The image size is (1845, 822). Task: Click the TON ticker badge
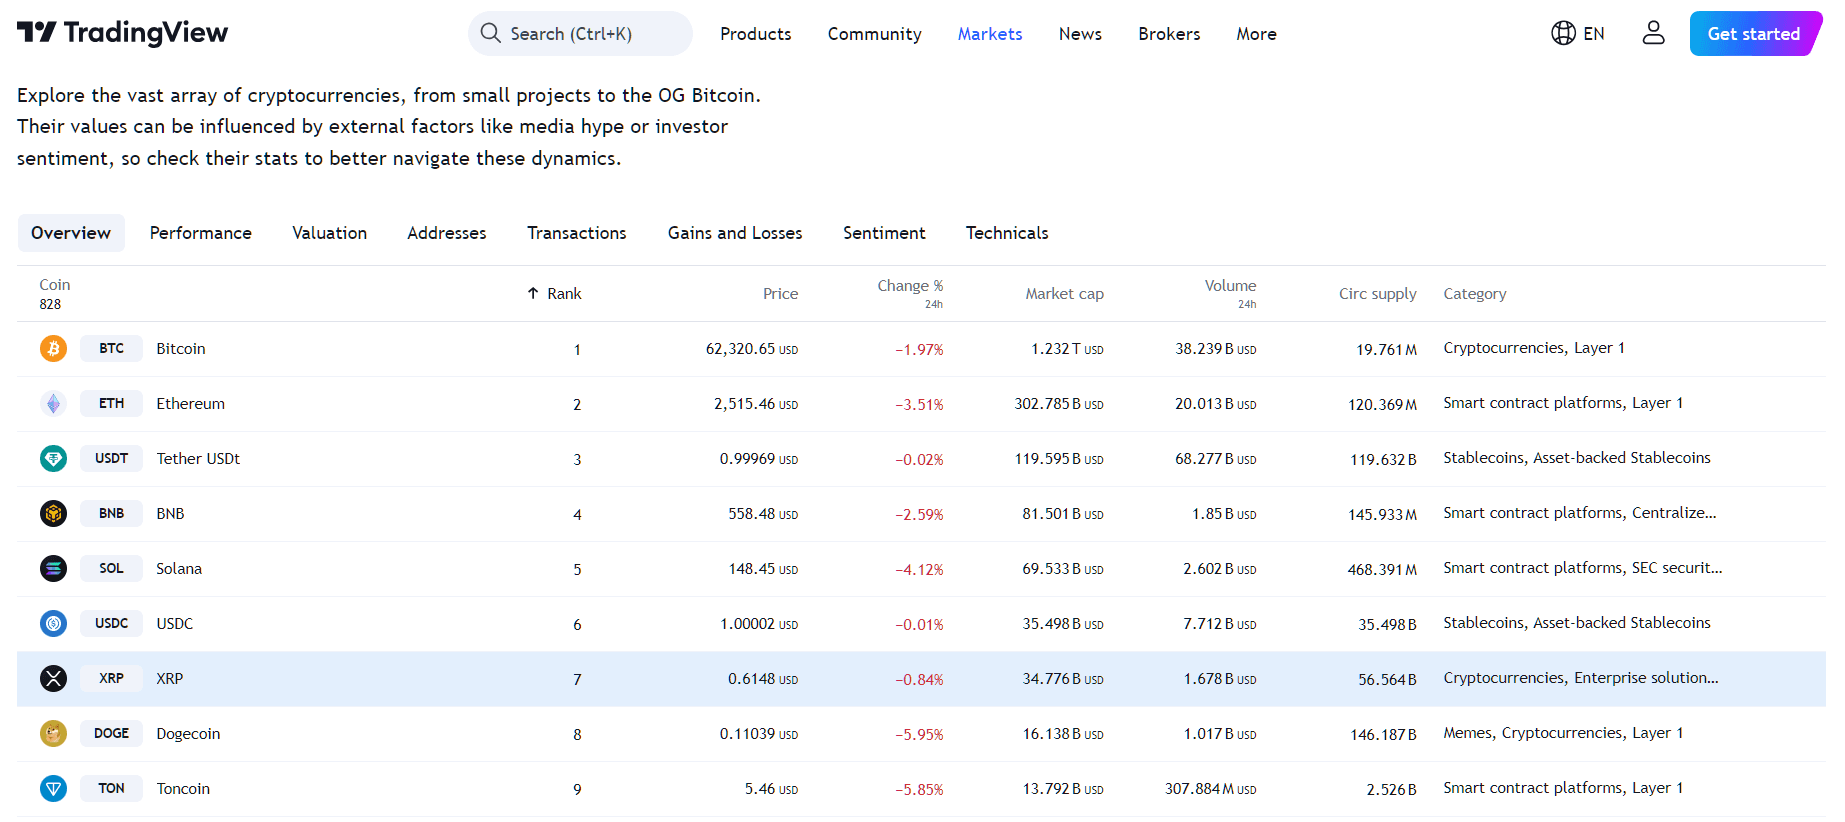(x=111, y=788)
